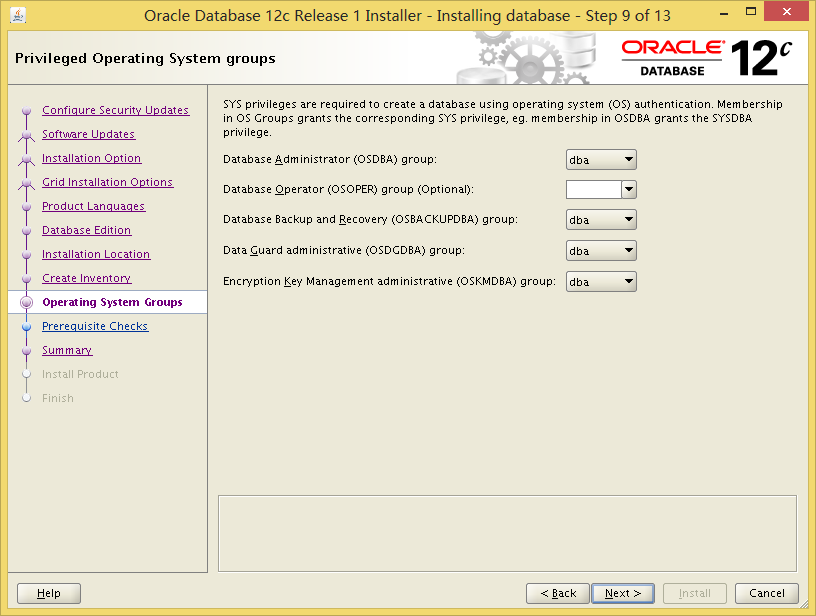Click inside the OSOPER group text field

click(x=593, y=189)
